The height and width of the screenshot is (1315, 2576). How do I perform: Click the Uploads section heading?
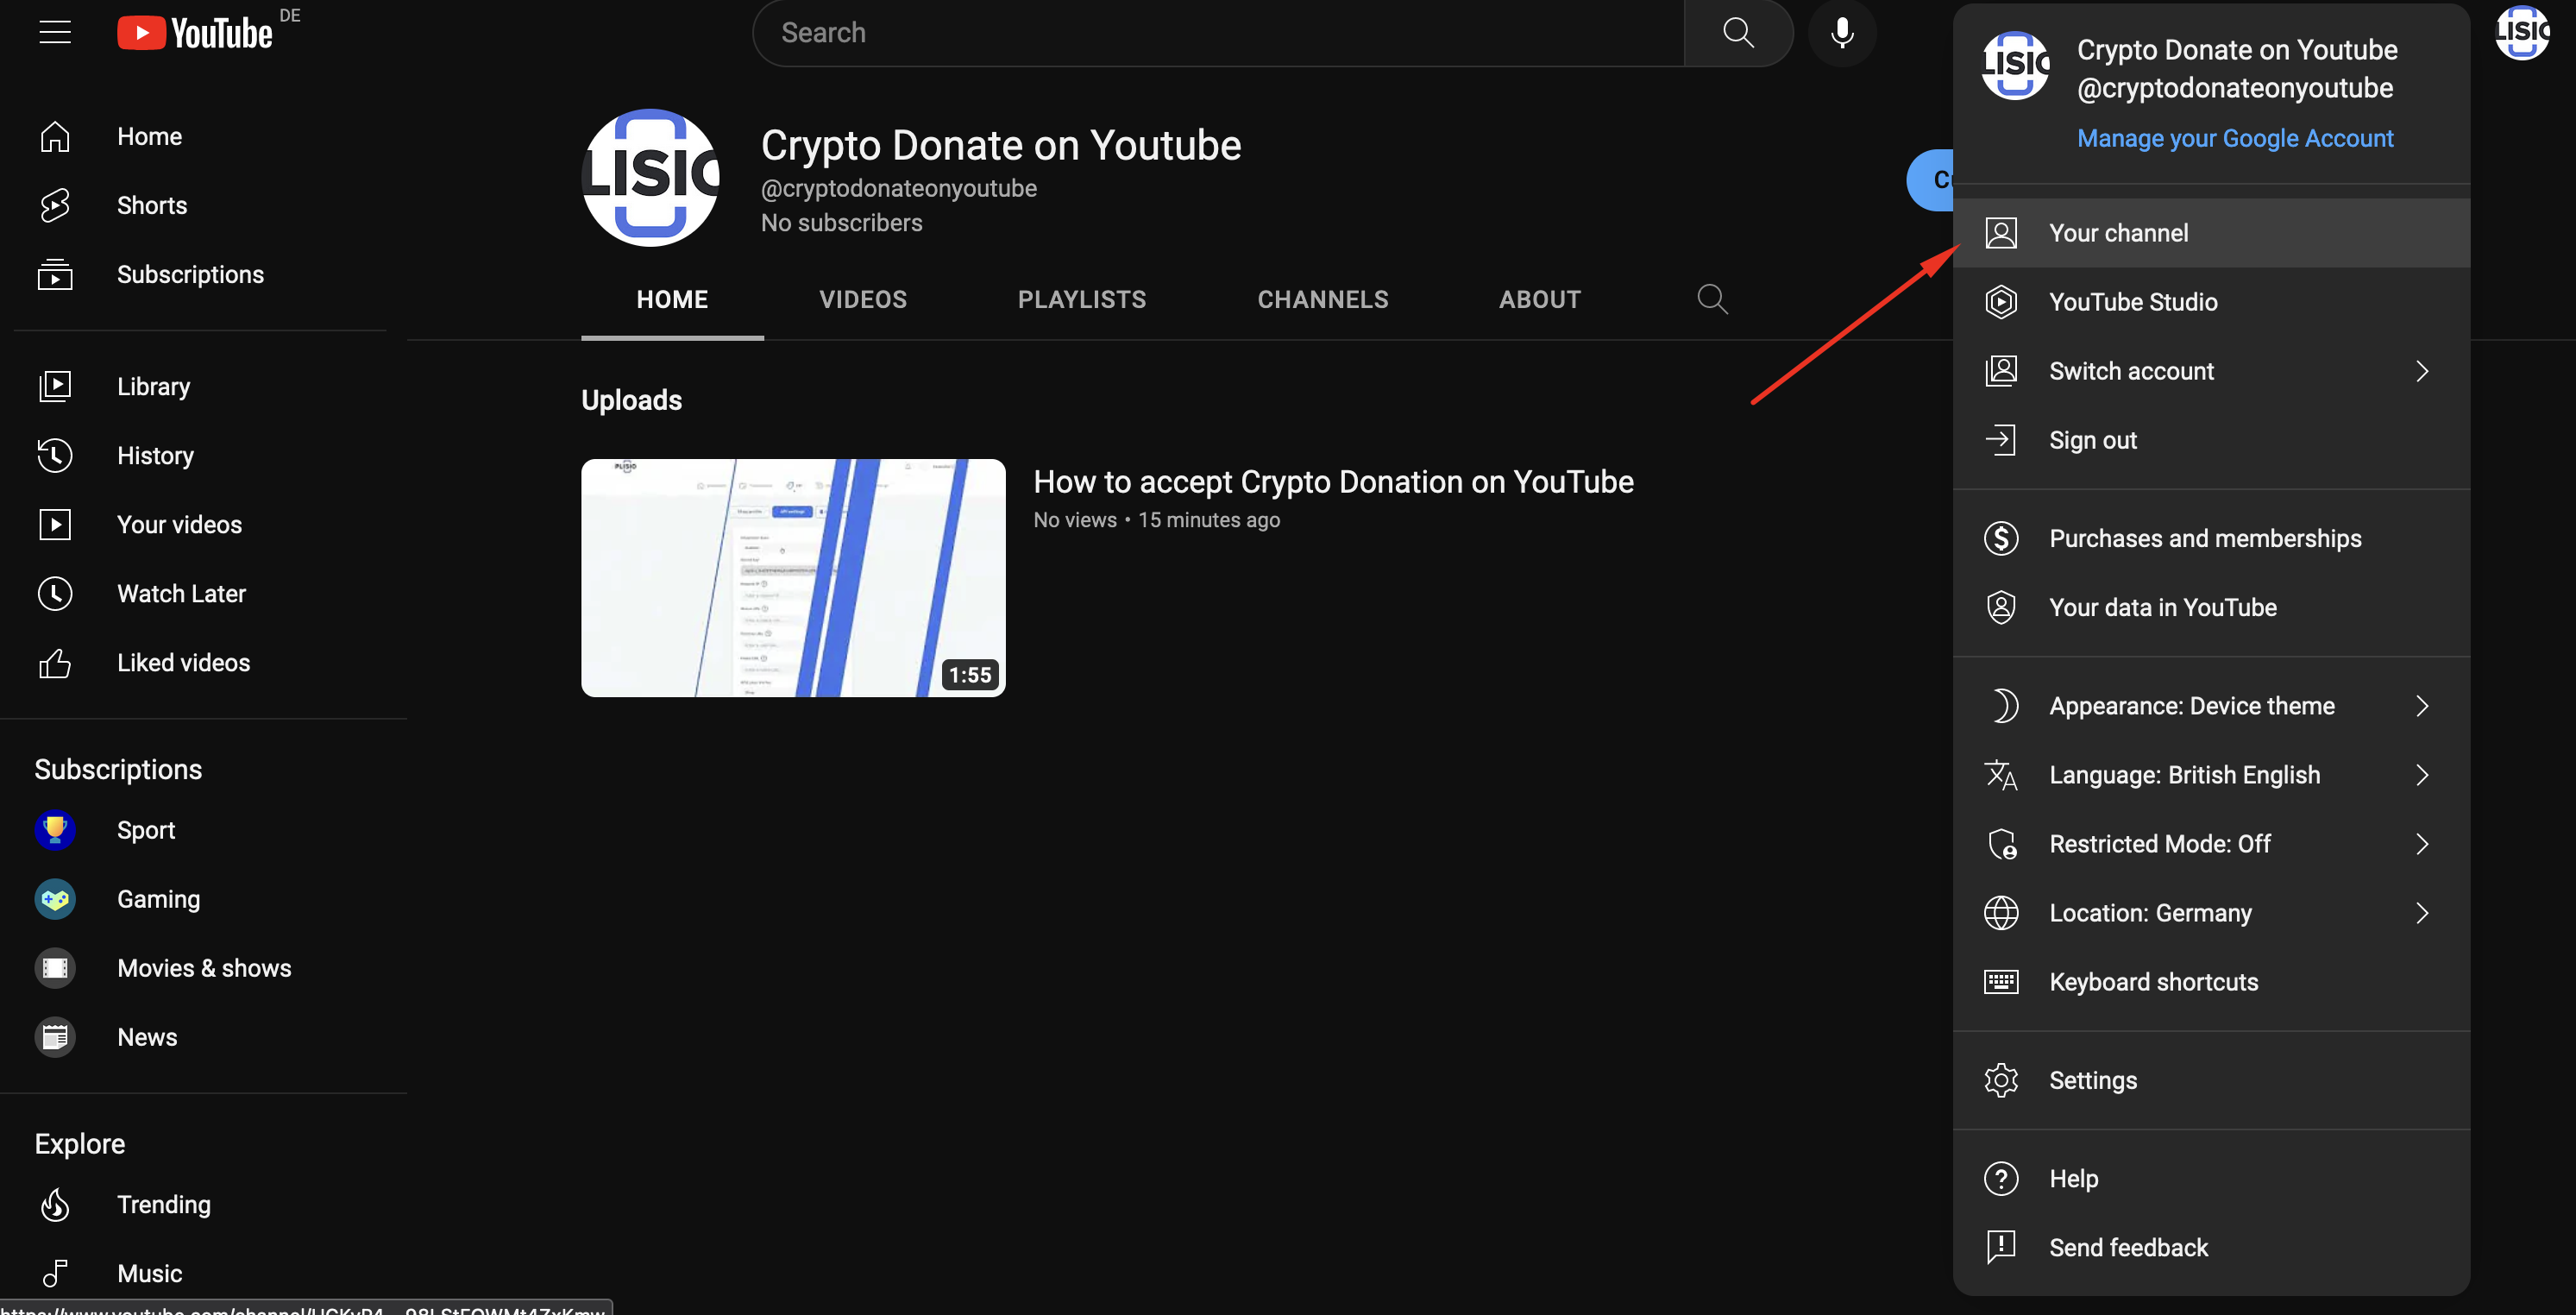631,400
